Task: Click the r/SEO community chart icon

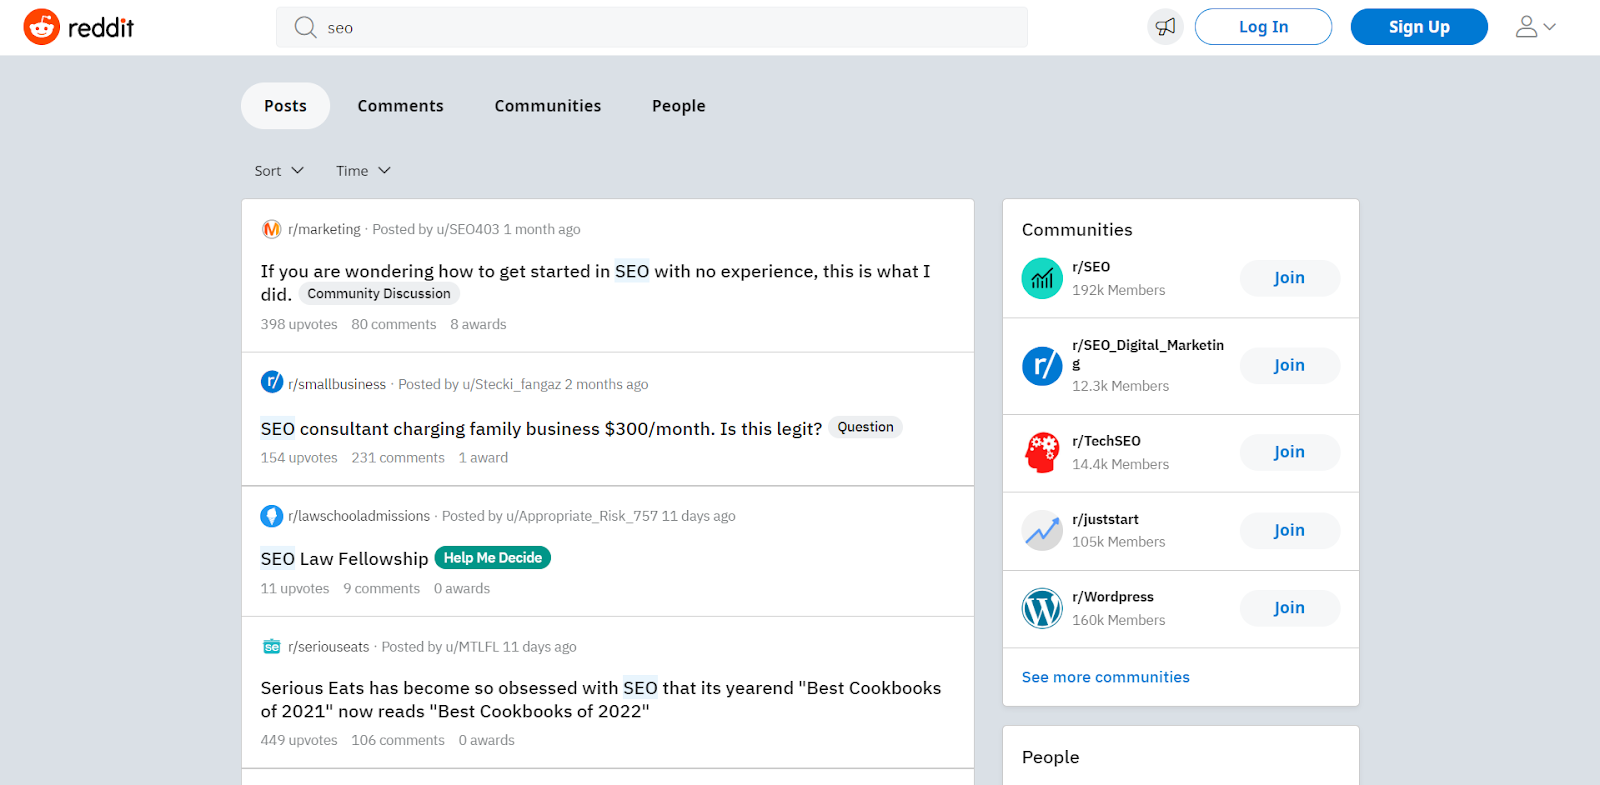Action: click(1042, 278)
